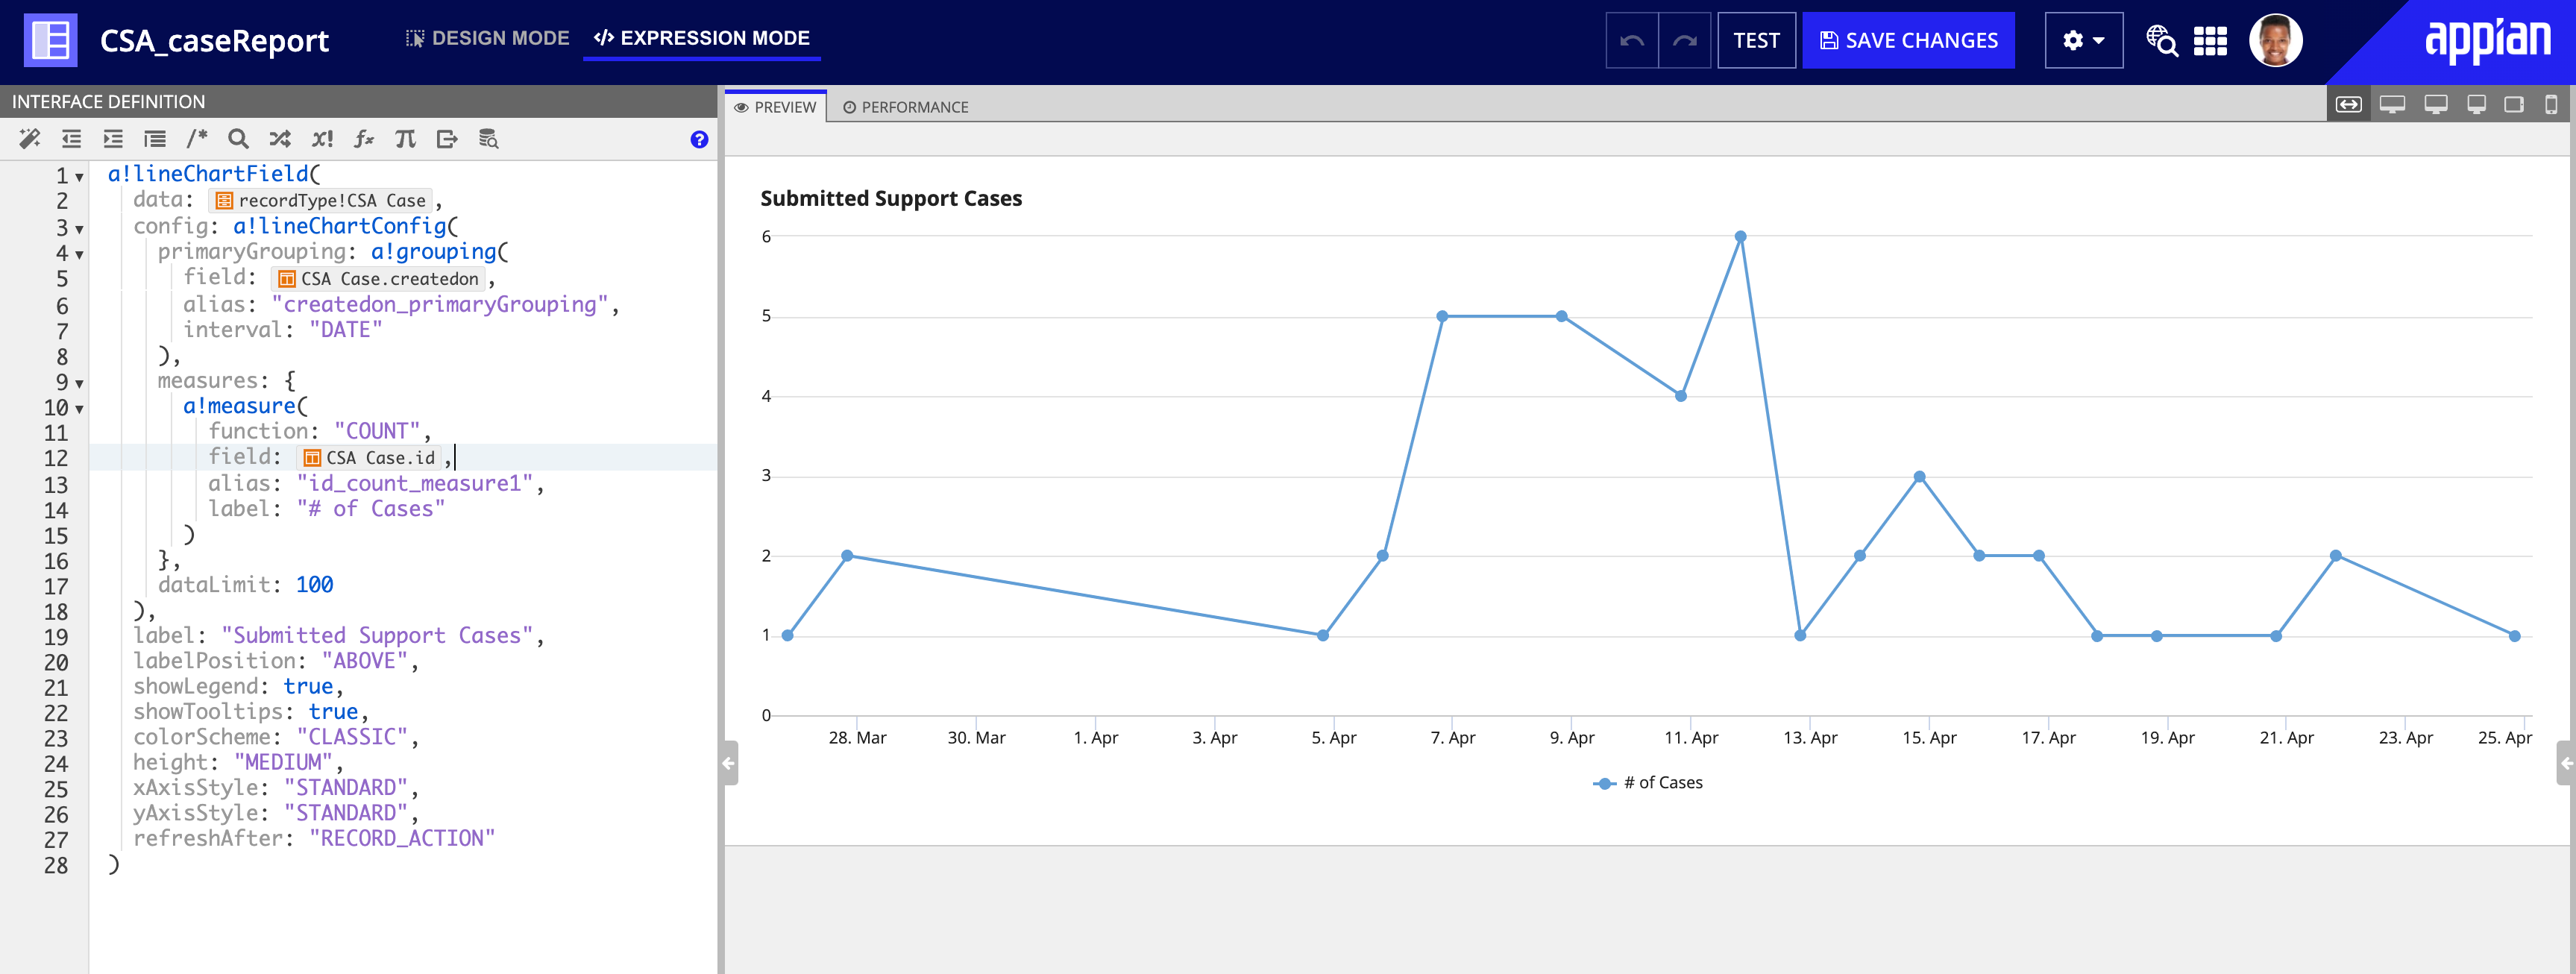Click the data point at value 3 near 15. Apr
The image size is (2576, 974).
click(1919, 477)
